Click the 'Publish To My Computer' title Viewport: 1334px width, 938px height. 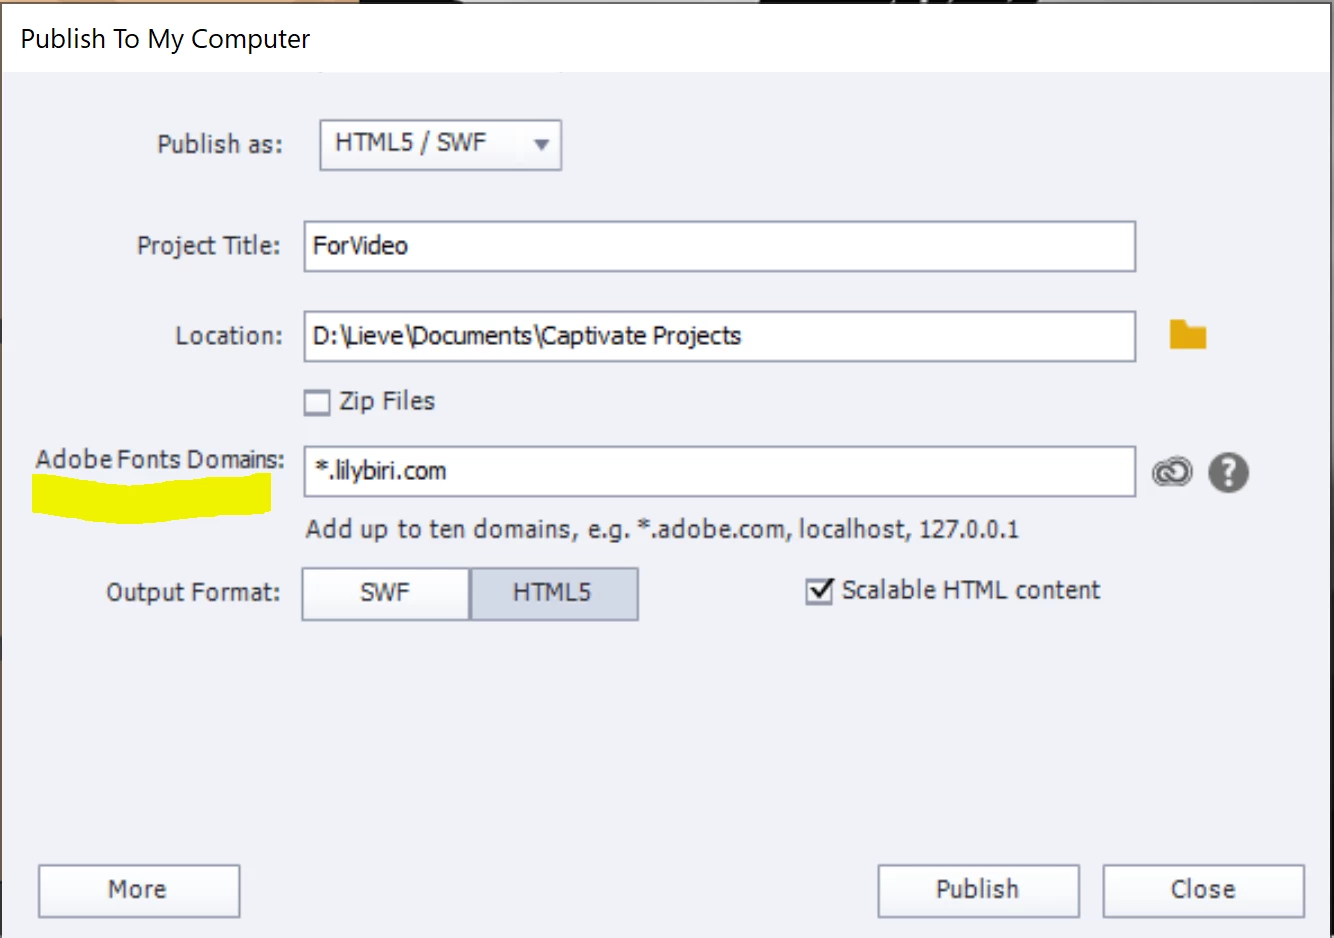165,39
